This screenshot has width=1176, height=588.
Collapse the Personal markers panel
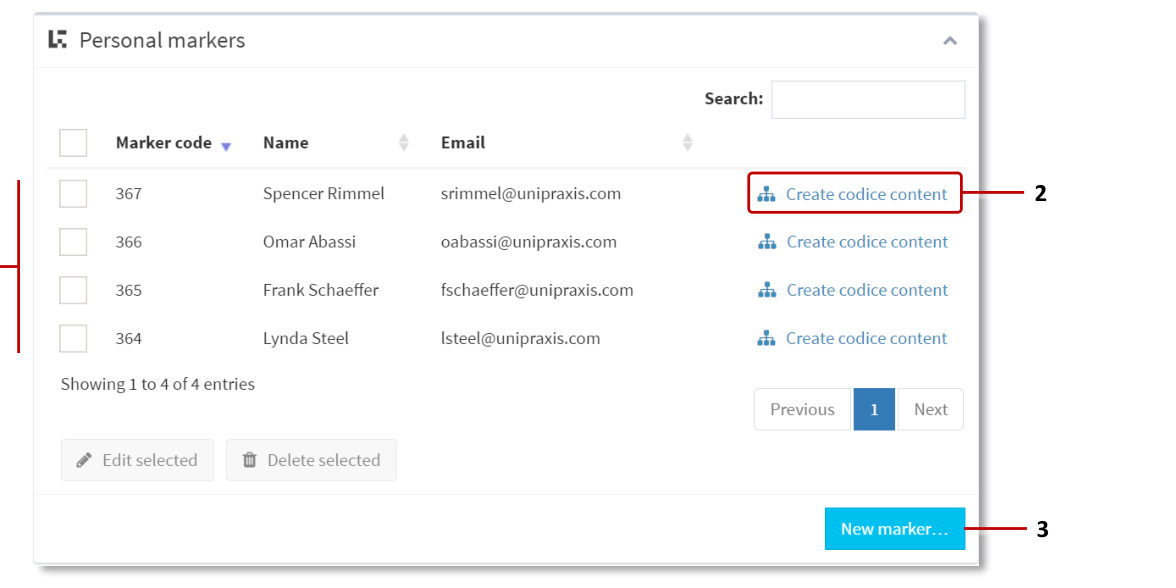950,41
